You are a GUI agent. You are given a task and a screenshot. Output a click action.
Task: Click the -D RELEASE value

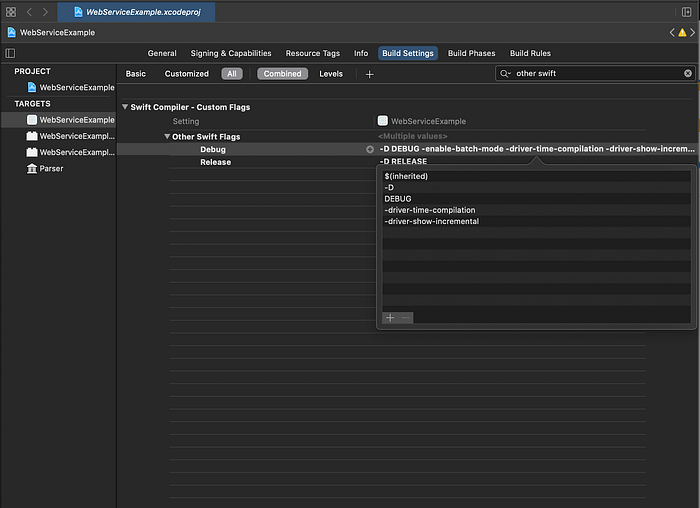[403, 161]
